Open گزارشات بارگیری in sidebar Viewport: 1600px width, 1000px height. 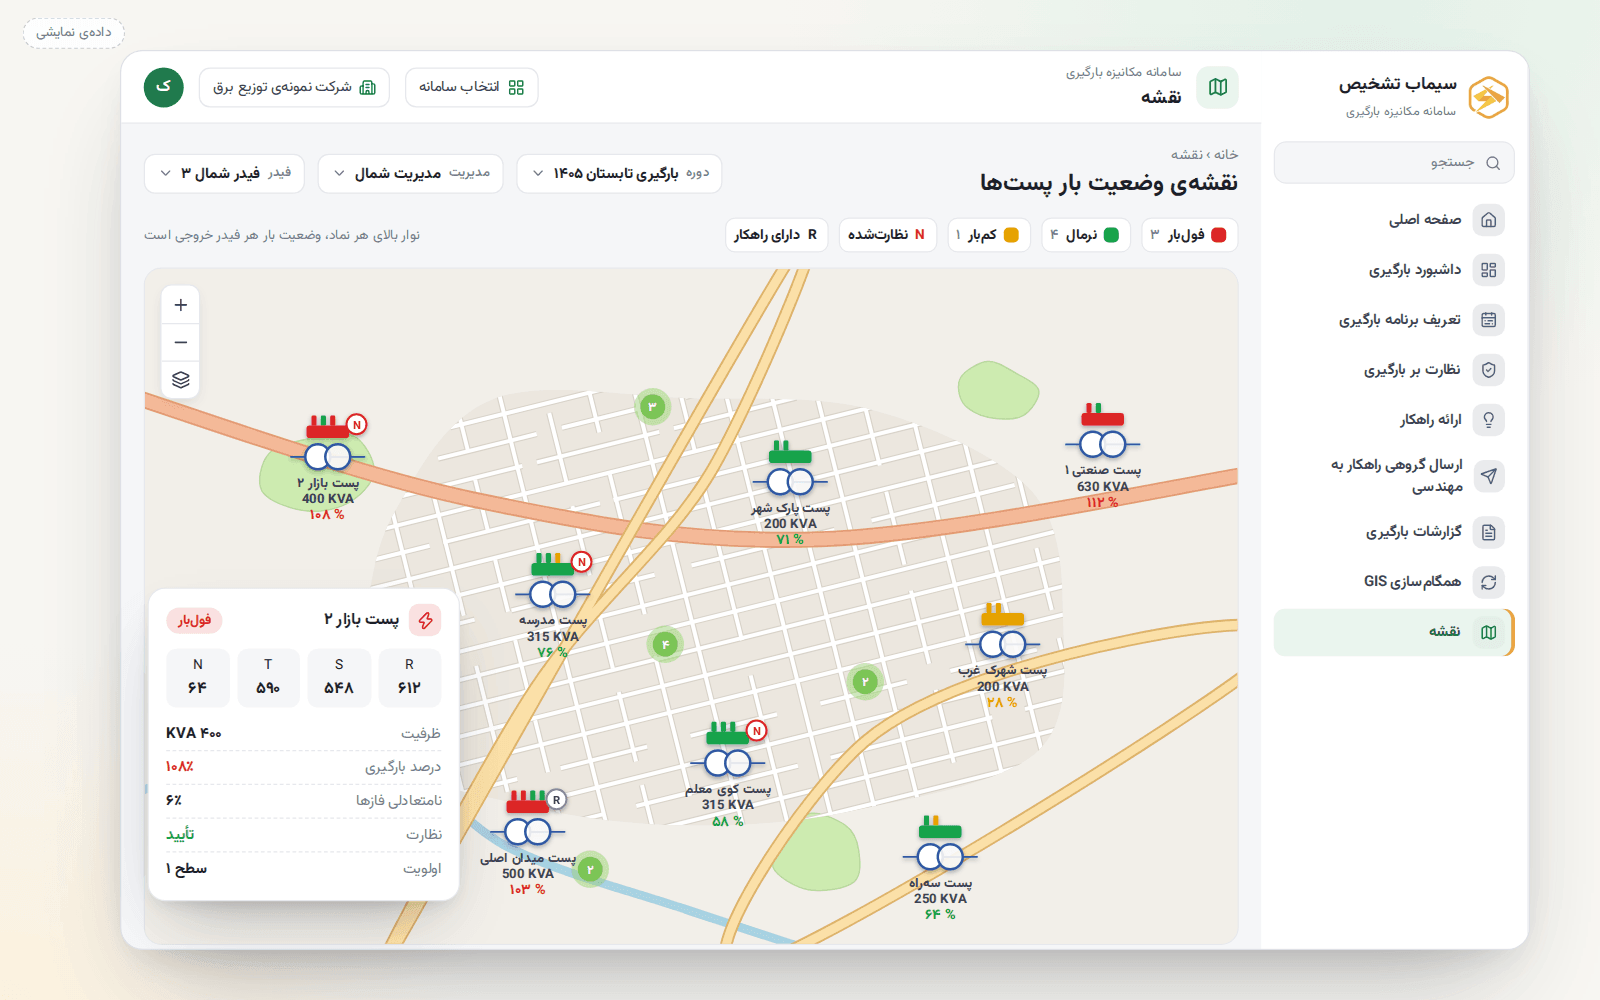(1394, 532)
